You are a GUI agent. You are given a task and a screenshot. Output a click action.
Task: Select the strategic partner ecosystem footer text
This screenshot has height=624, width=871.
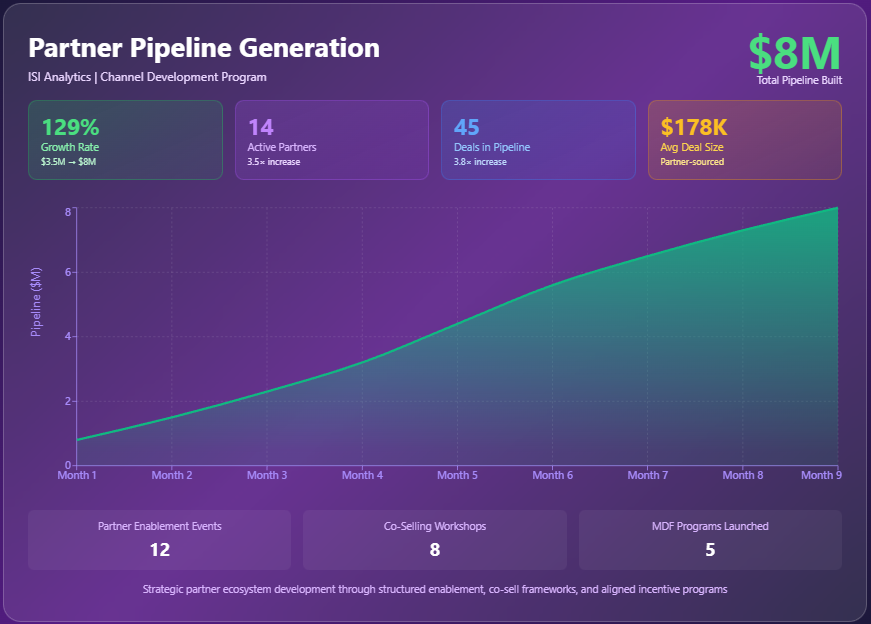[x=435, y=590]
